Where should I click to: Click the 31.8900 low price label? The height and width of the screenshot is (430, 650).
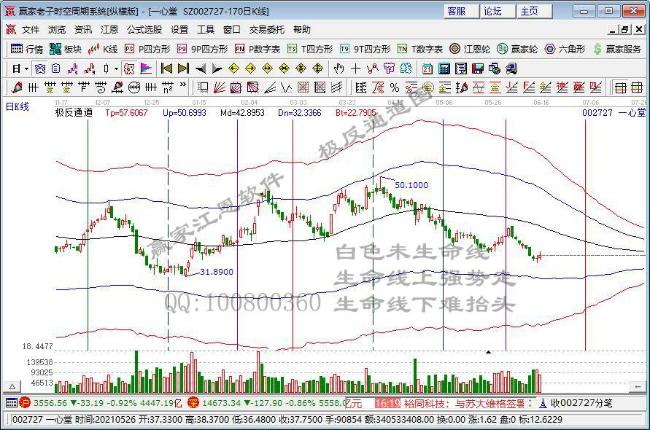(216, 272)
